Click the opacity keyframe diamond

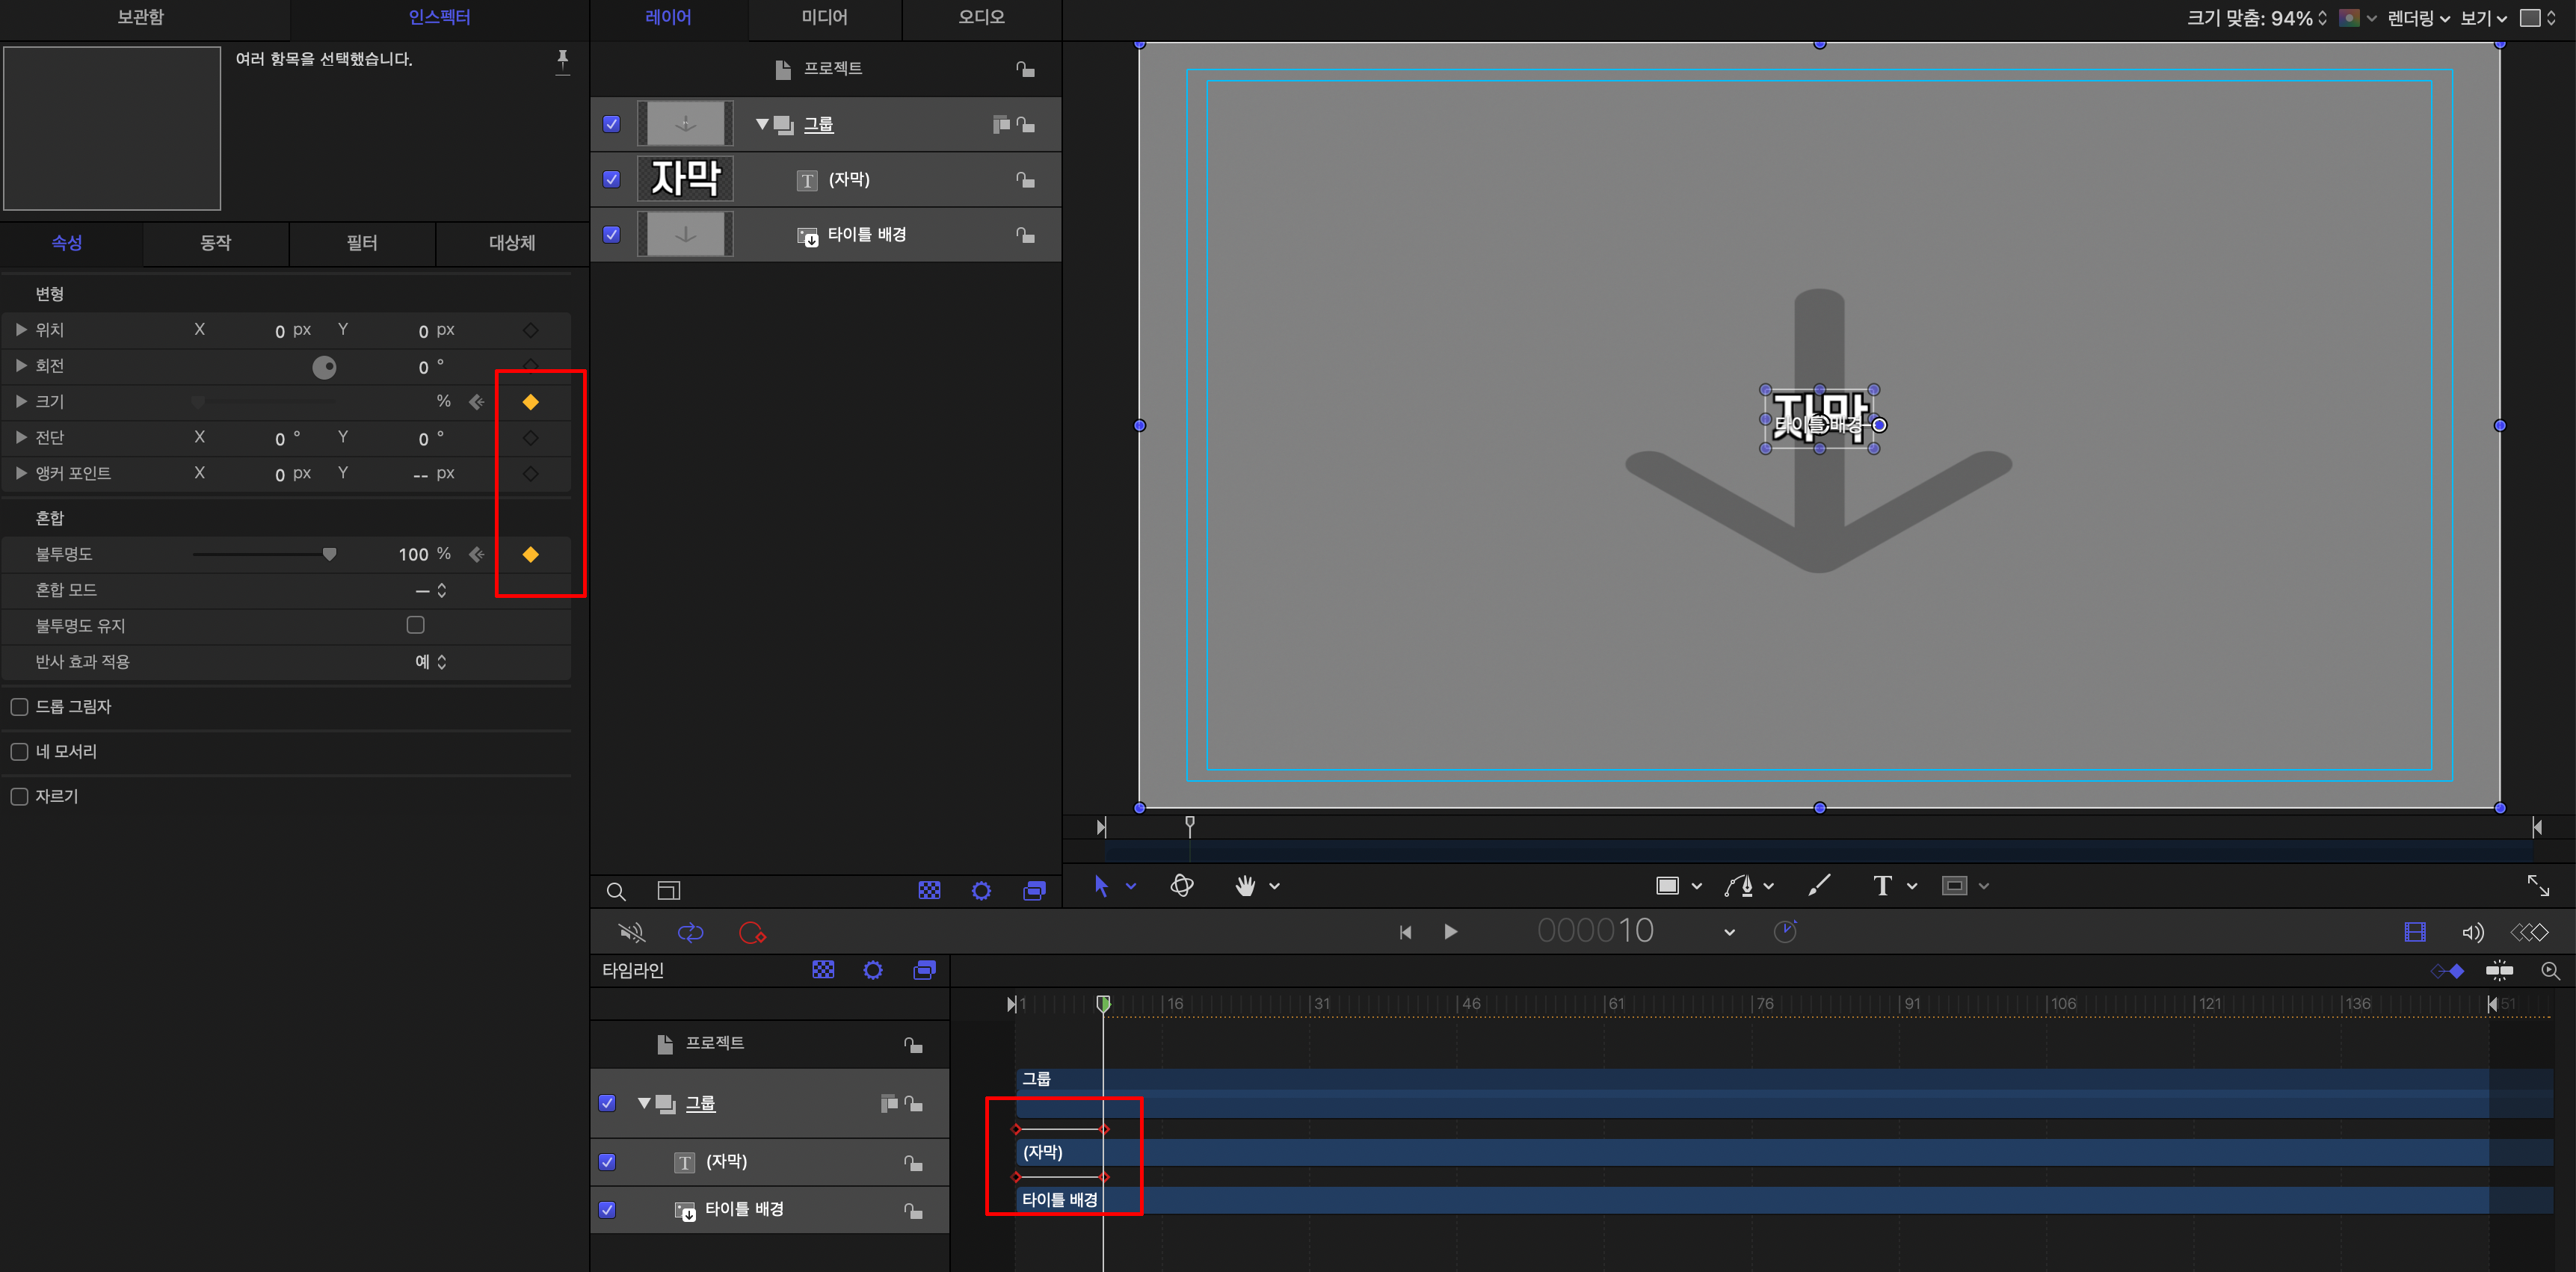[531, 554]
